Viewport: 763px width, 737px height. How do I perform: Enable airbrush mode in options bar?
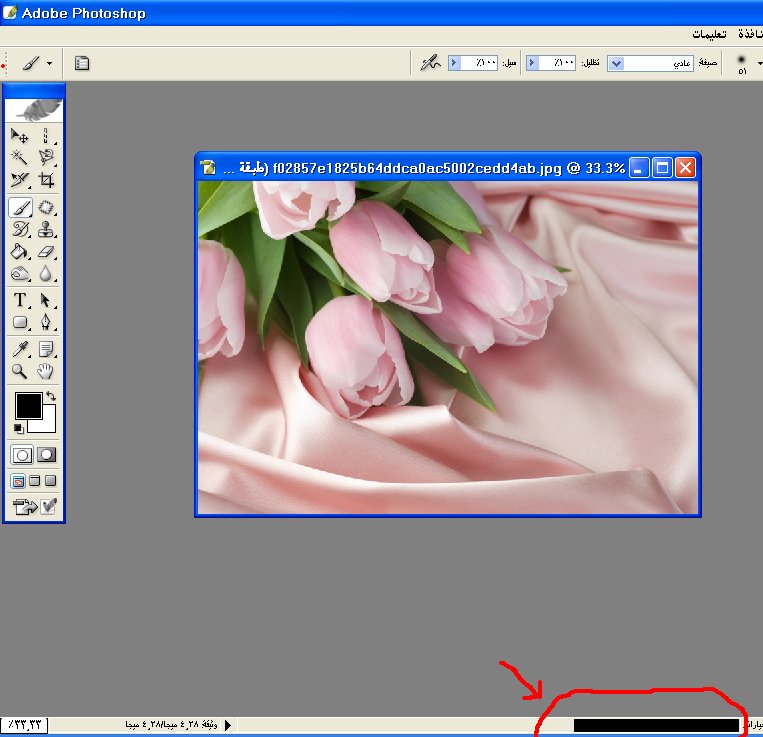coord(430,63)
